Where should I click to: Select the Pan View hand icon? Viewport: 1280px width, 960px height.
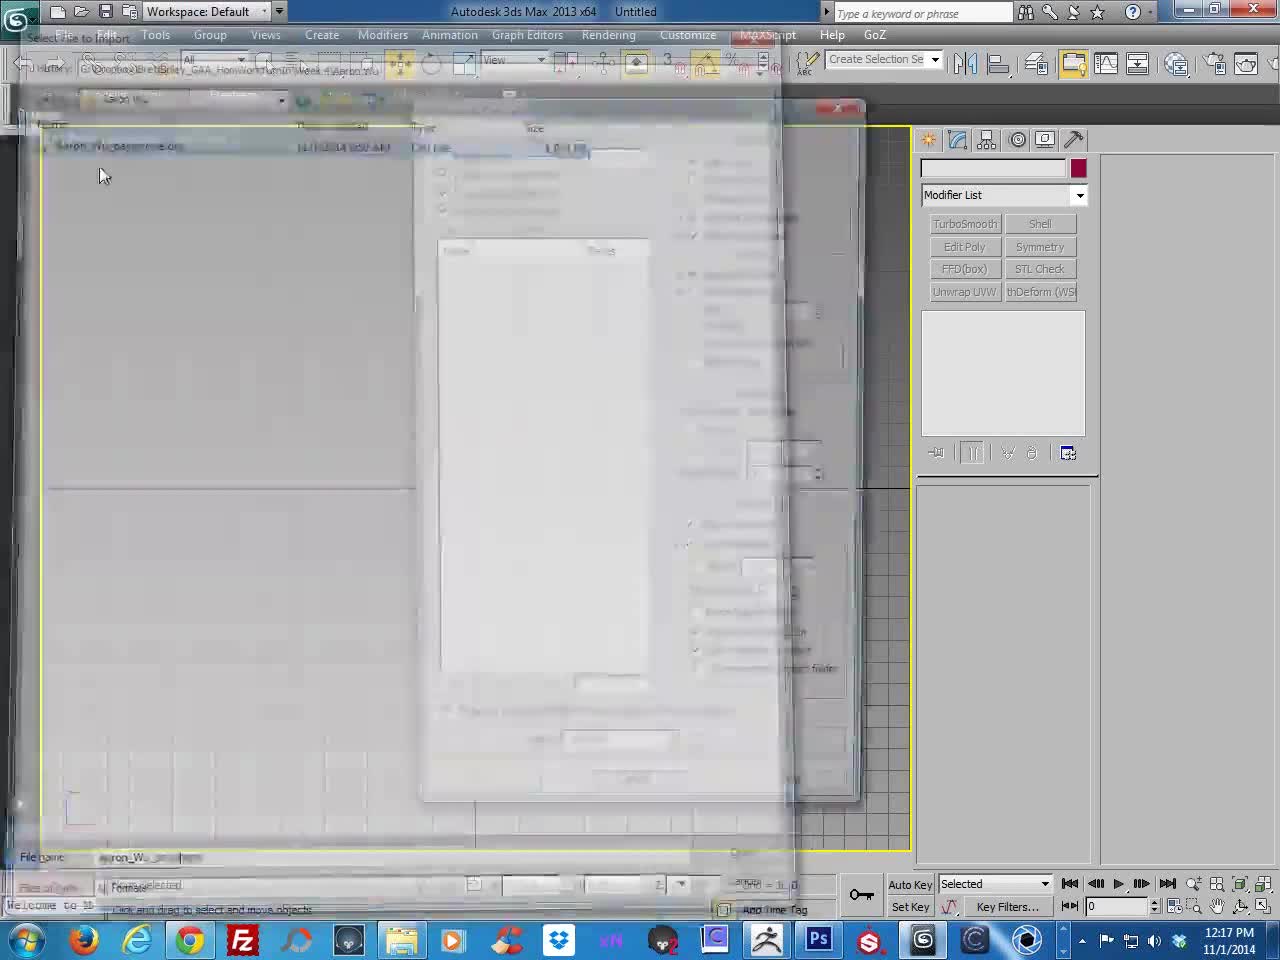(x=1217, y=906)
